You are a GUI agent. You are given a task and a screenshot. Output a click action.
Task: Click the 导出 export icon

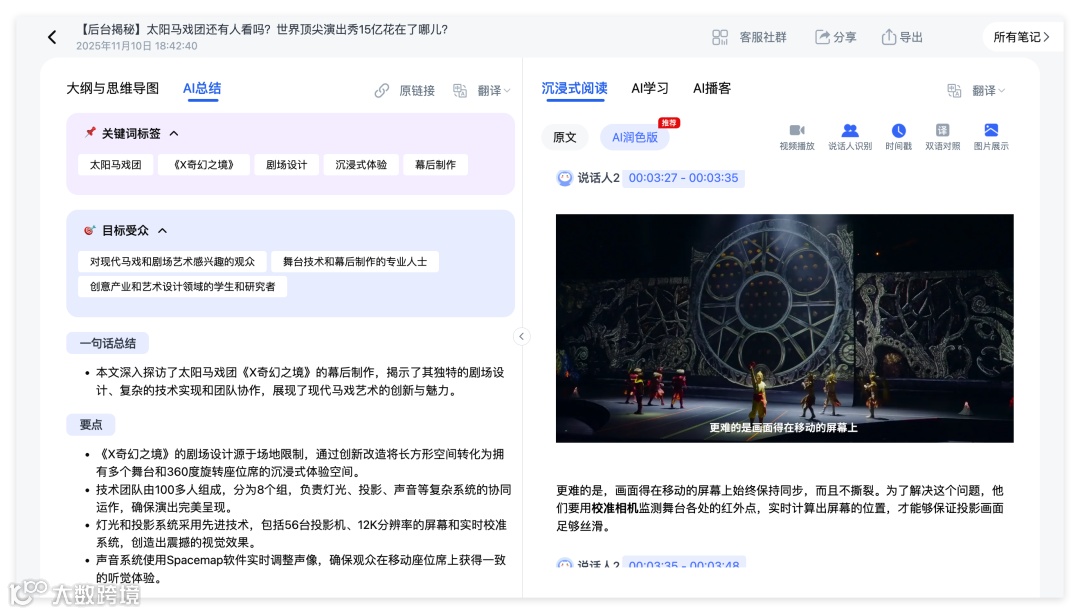[889, 37]
